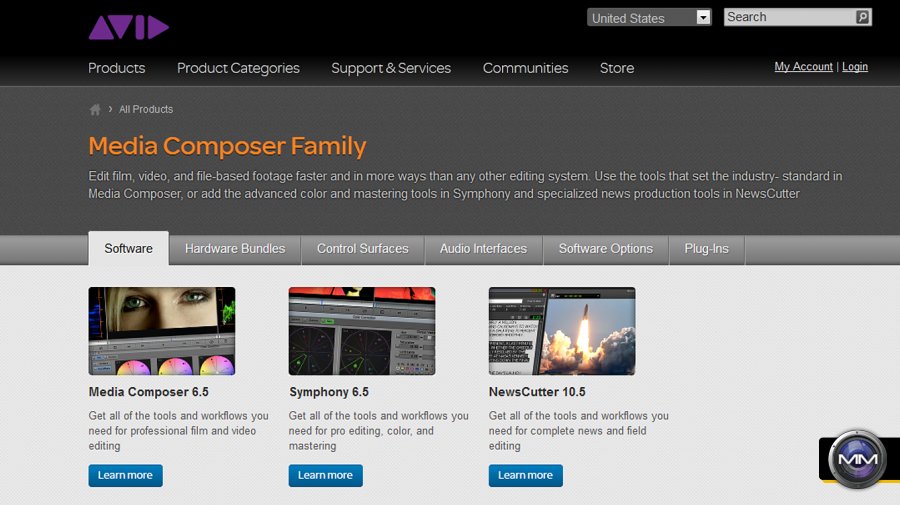The height and width of the screenshot is (505, 900).
Task: Switch to the Audio Interfaces tab
Action: (483, 249)
